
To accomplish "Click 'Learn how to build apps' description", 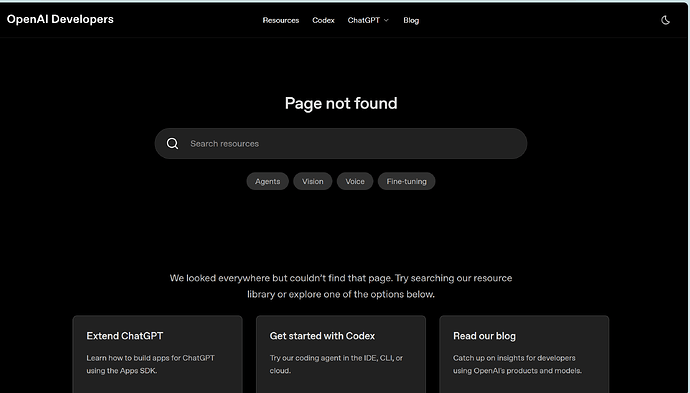I will pos(150,364).
